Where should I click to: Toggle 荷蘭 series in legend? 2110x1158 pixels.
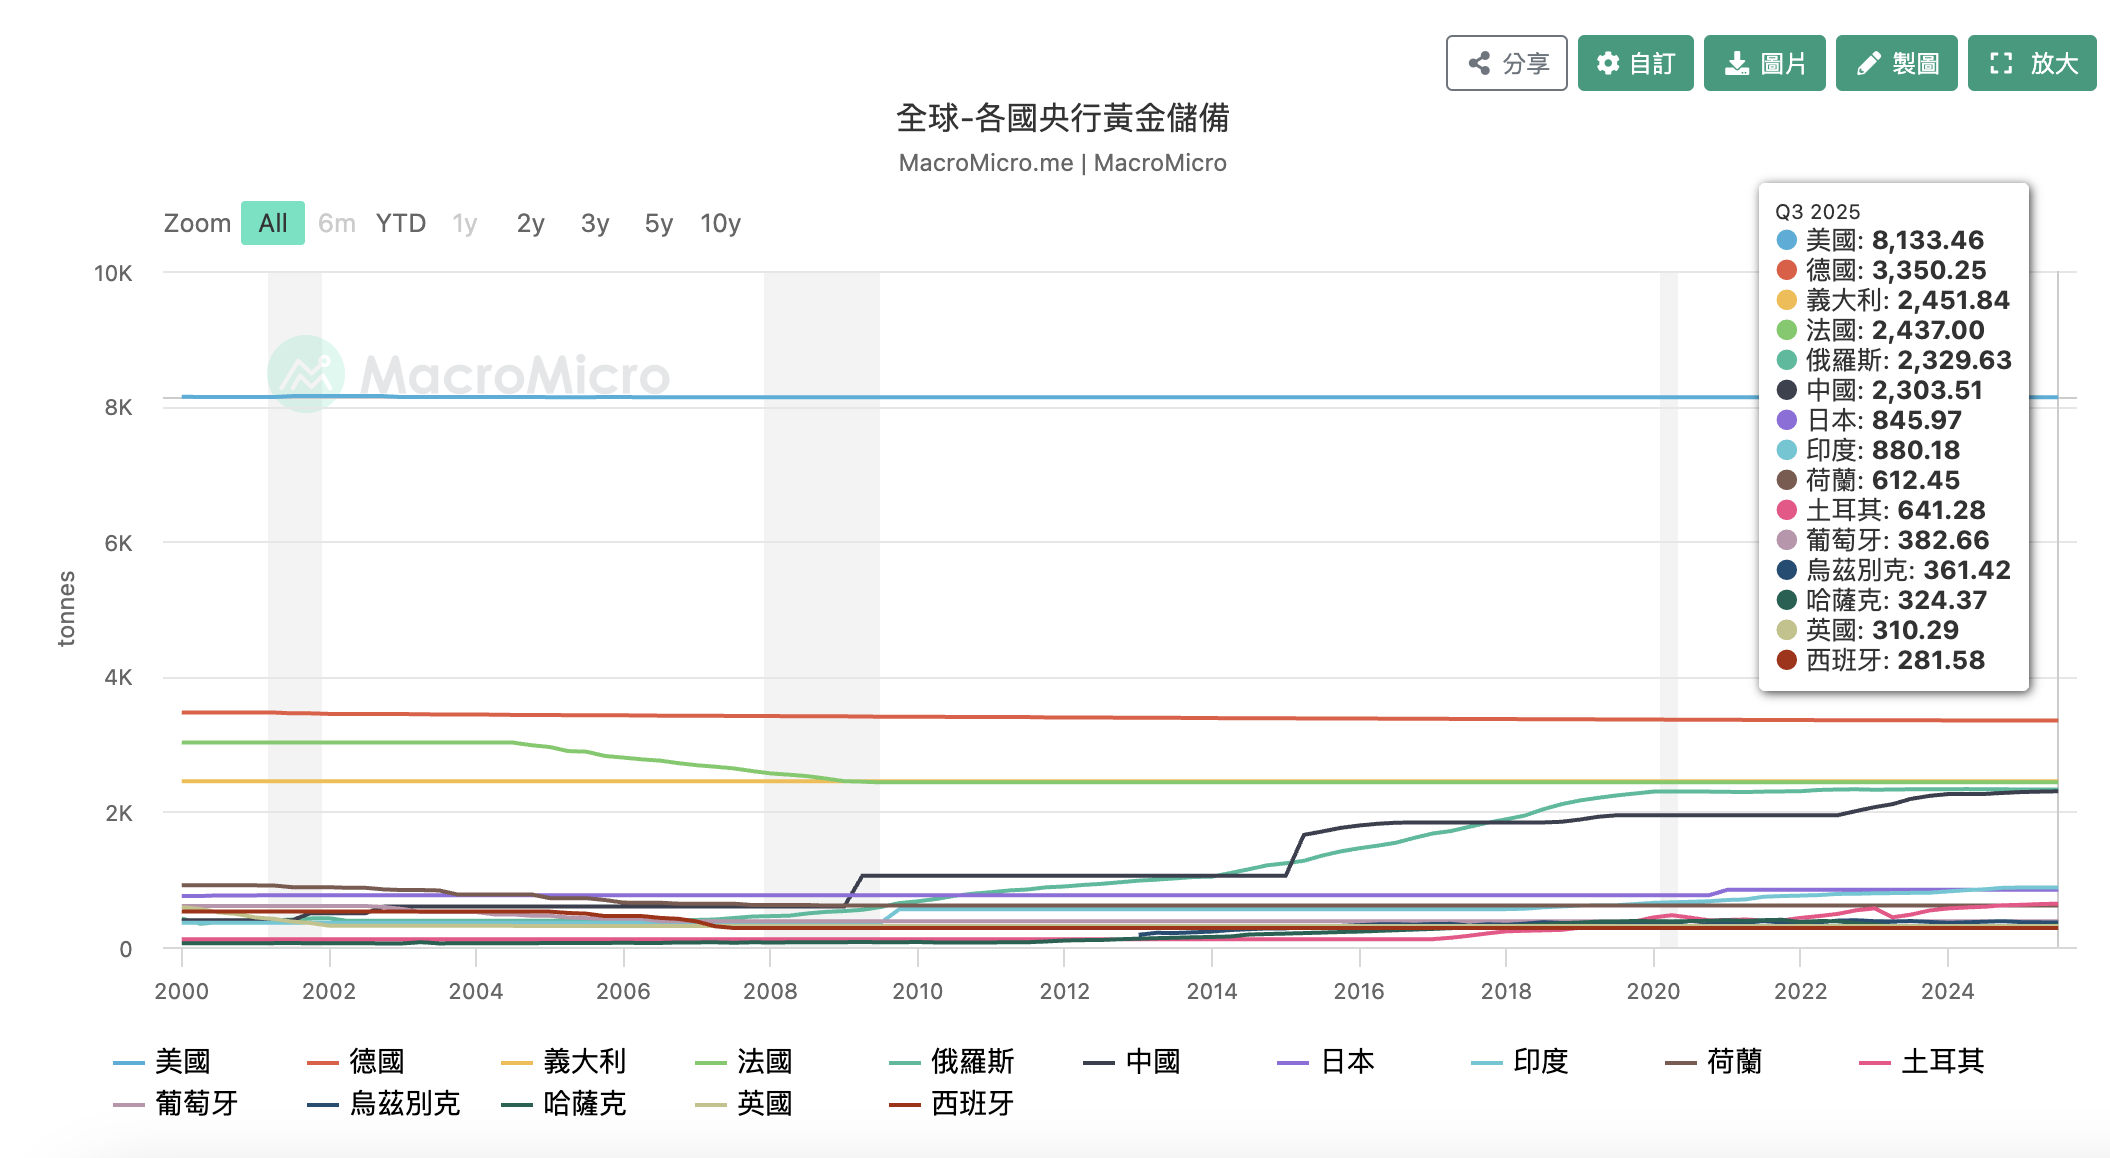[x=1714, y=1061]
